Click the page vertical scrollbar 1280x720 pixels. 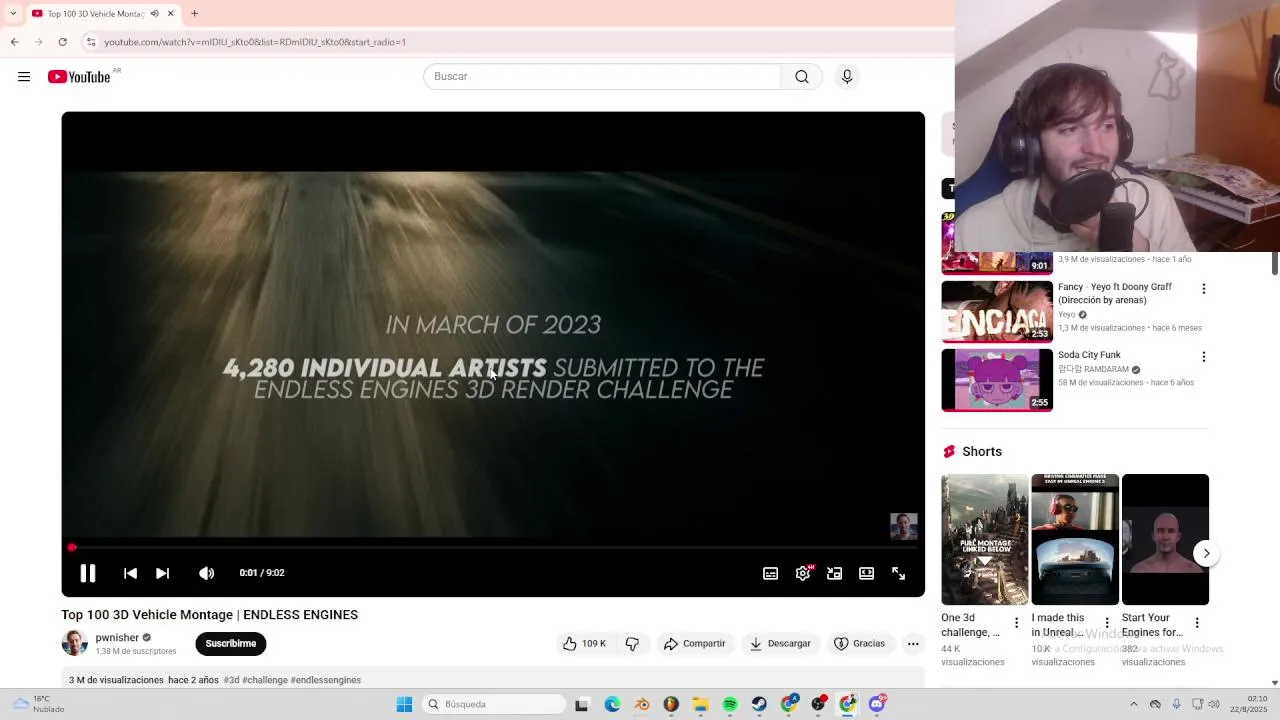point(1274,263)
